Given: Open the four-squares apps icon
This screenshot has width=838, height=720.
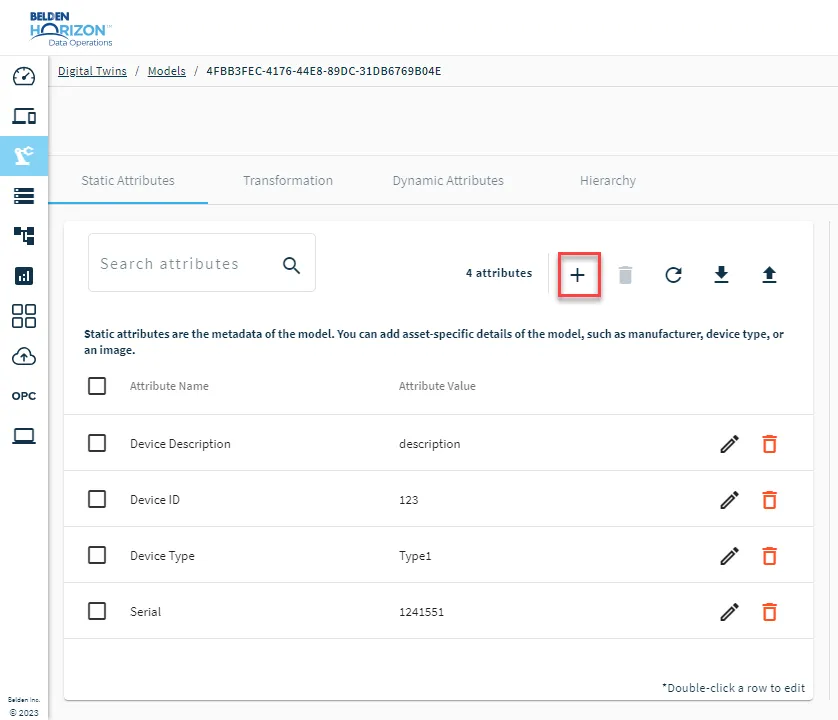Looking at the screenshot, I should click(x=24, y=316).
